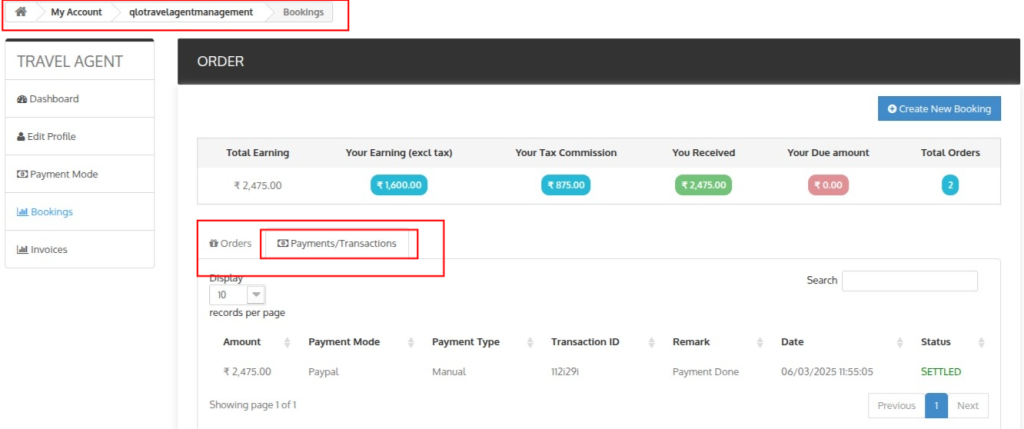Switch to the Orders tab
Screen dimensions: 1024x429
pyautogui.click(x=230, y=243)
